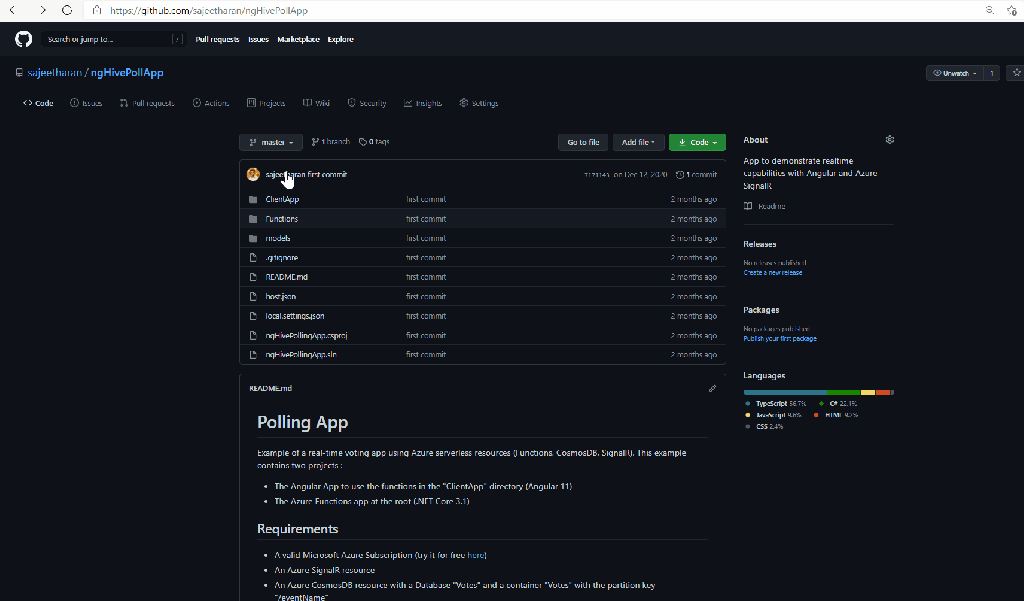Viewport: 1024px width, 601px height.
Task: Click the green C# segment of languages bar
Action: pyautogui.click(x=844, y=393)
